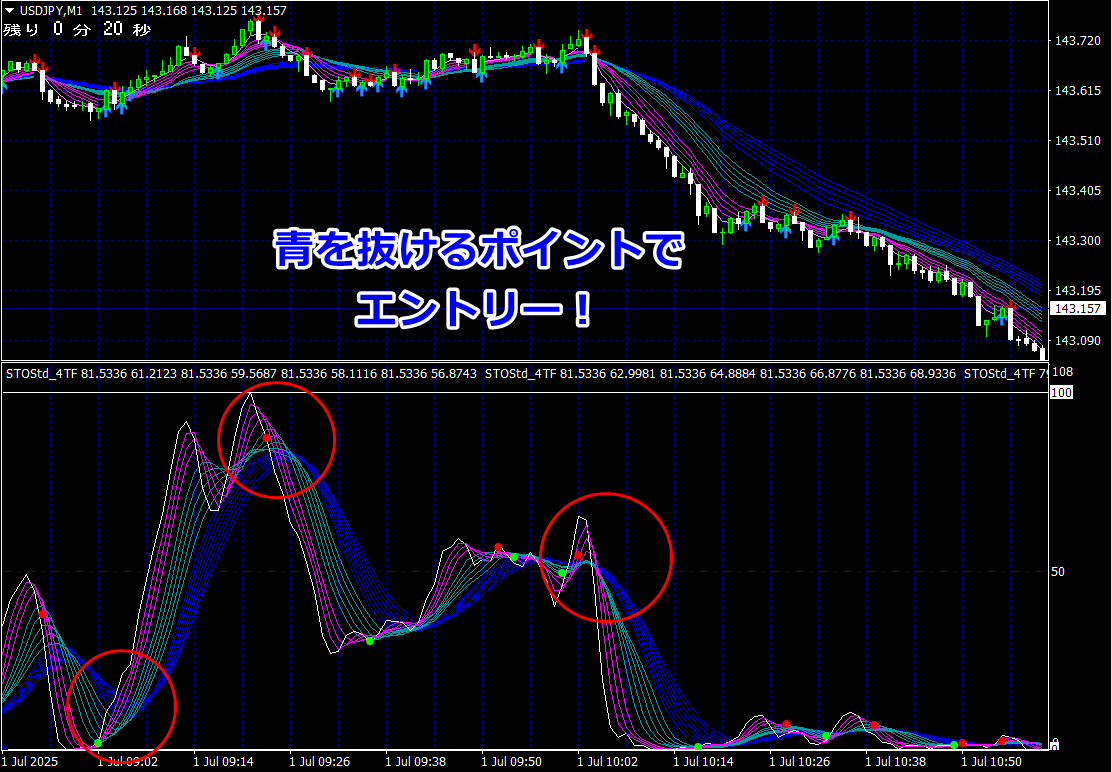Screen dimensions: 1112x772
Task: Click the 143.090 price axis label
Action: tap(1077, 341)
